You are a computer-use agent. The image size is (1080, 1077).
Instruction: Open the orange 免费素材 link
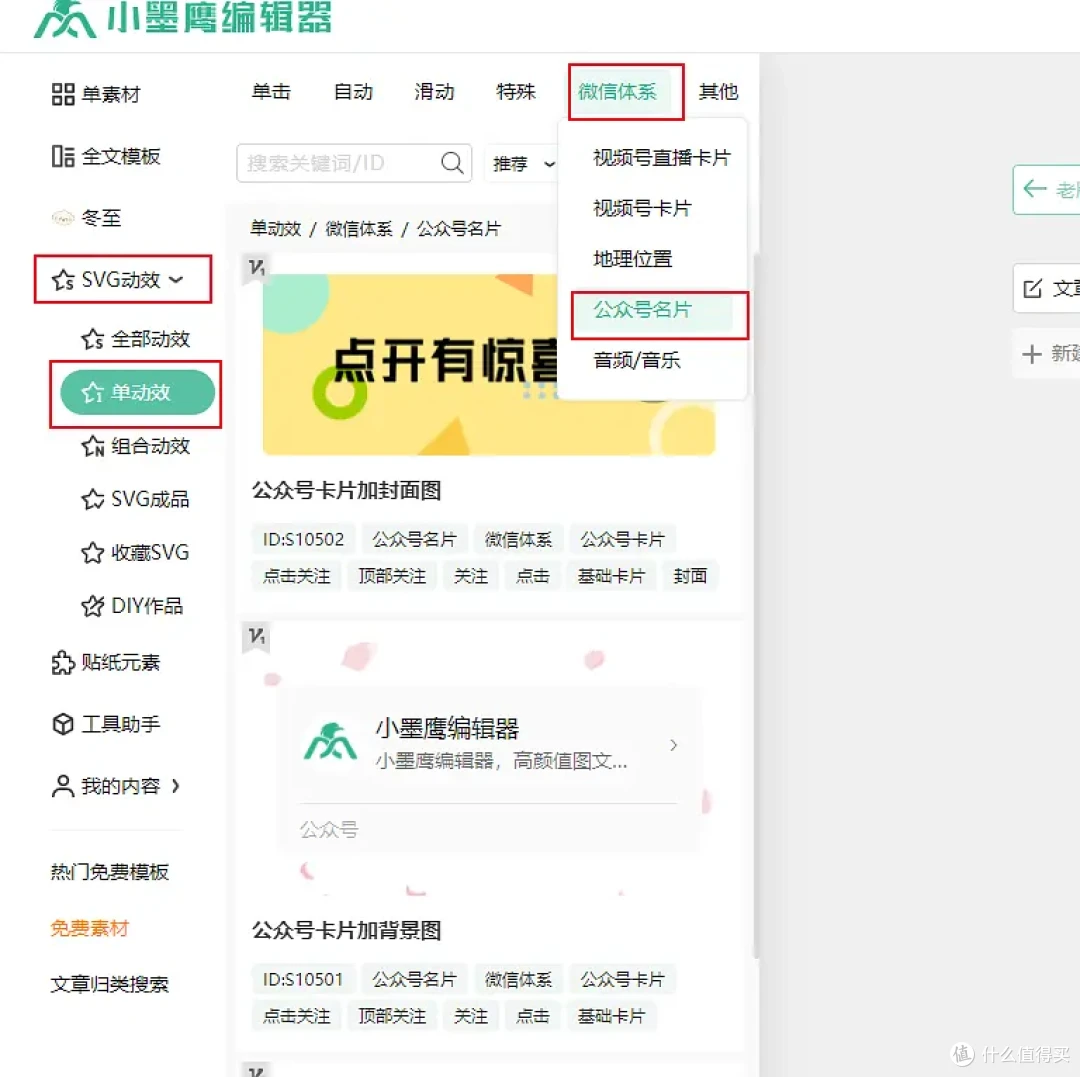[90, 928]
